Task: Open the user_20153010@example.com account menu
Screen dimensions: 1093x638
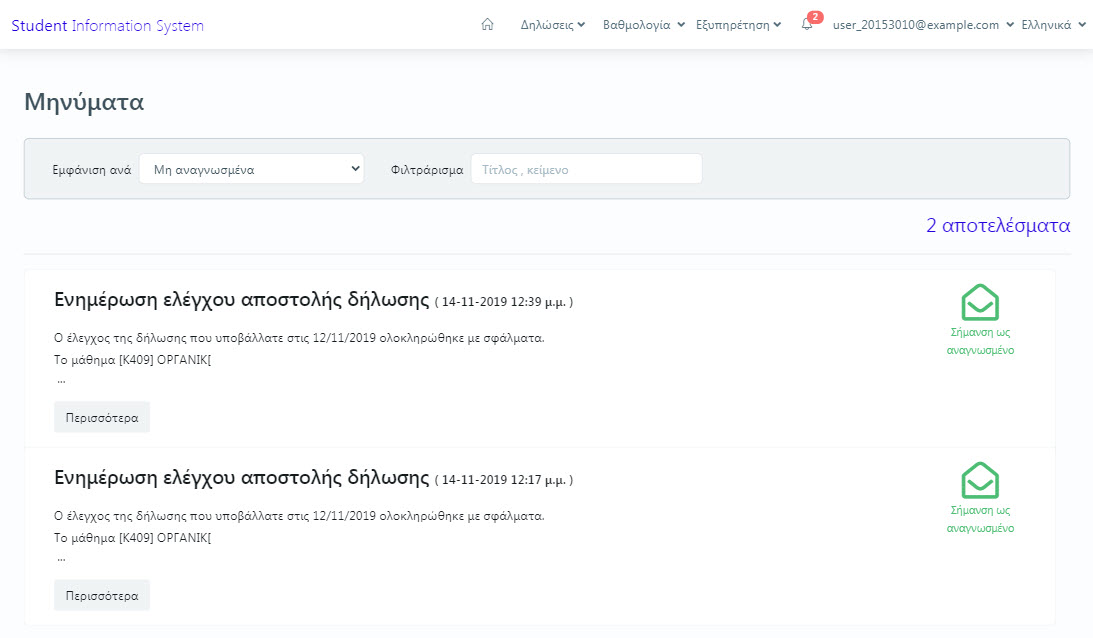Action: [923, 25]
